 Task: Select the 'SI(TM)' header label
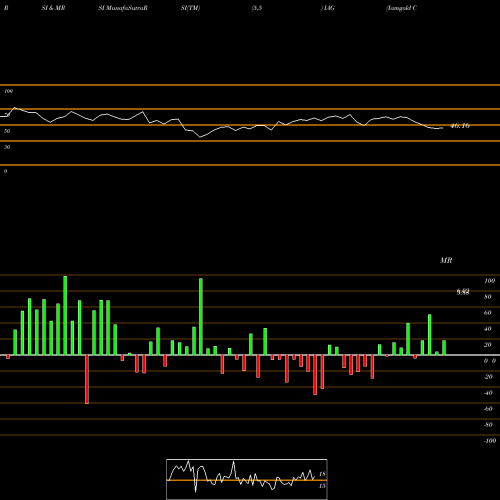tap(190, 8)
